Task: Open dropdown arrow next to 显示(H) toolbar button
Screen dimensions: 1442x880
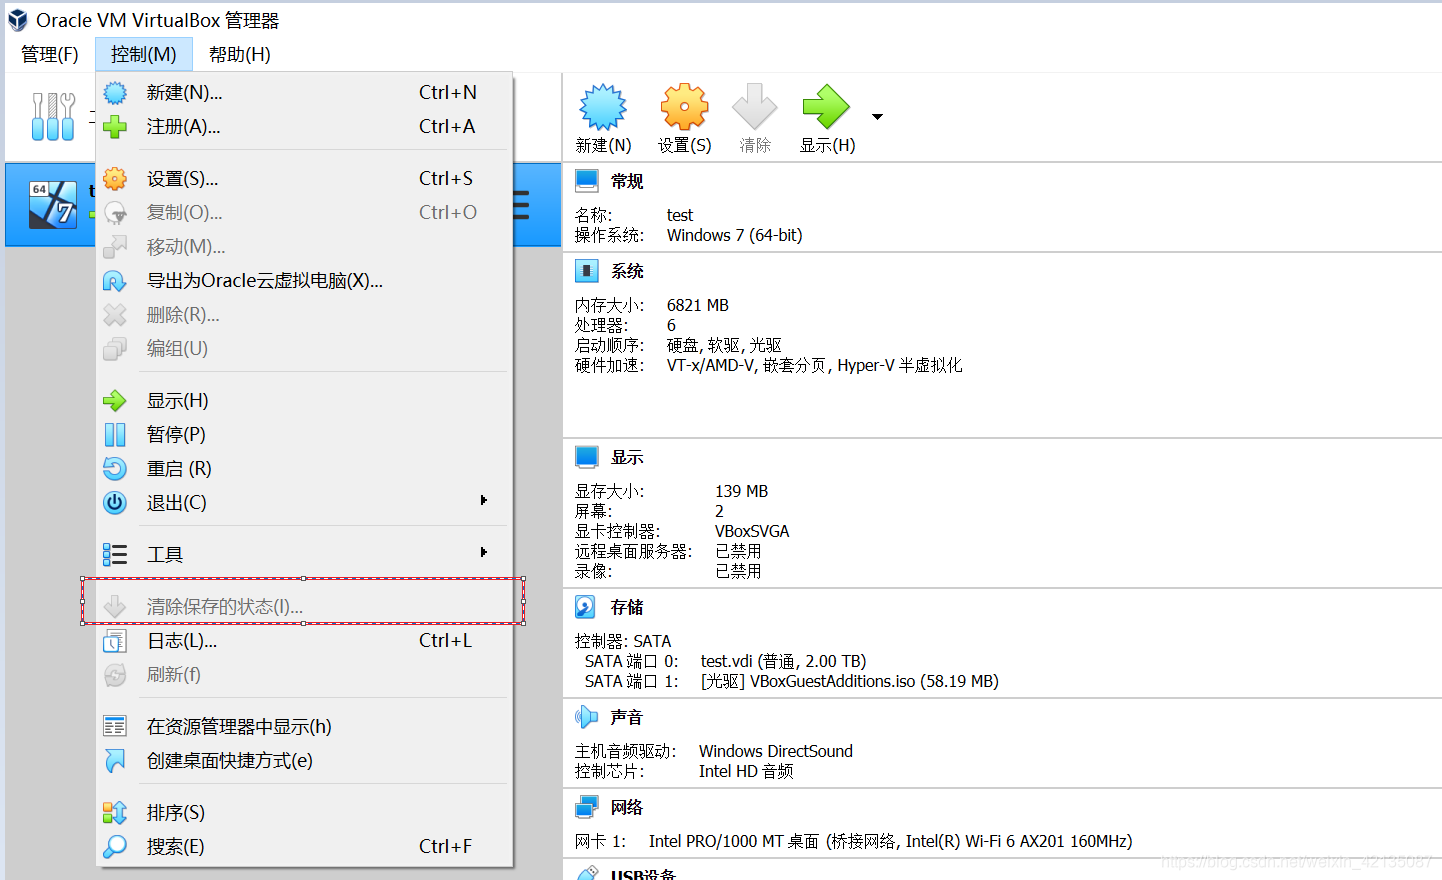Action: tap(877, 117)
